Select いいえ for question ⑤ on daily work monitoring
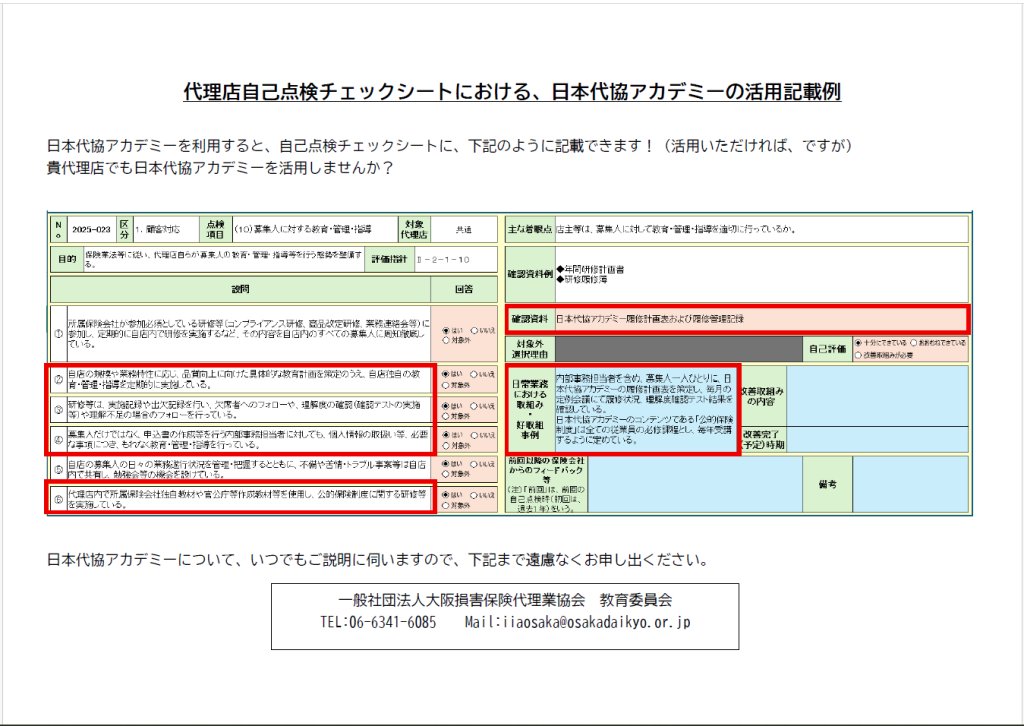This screenshot has height=726, width=1024. tap(474, 464)
